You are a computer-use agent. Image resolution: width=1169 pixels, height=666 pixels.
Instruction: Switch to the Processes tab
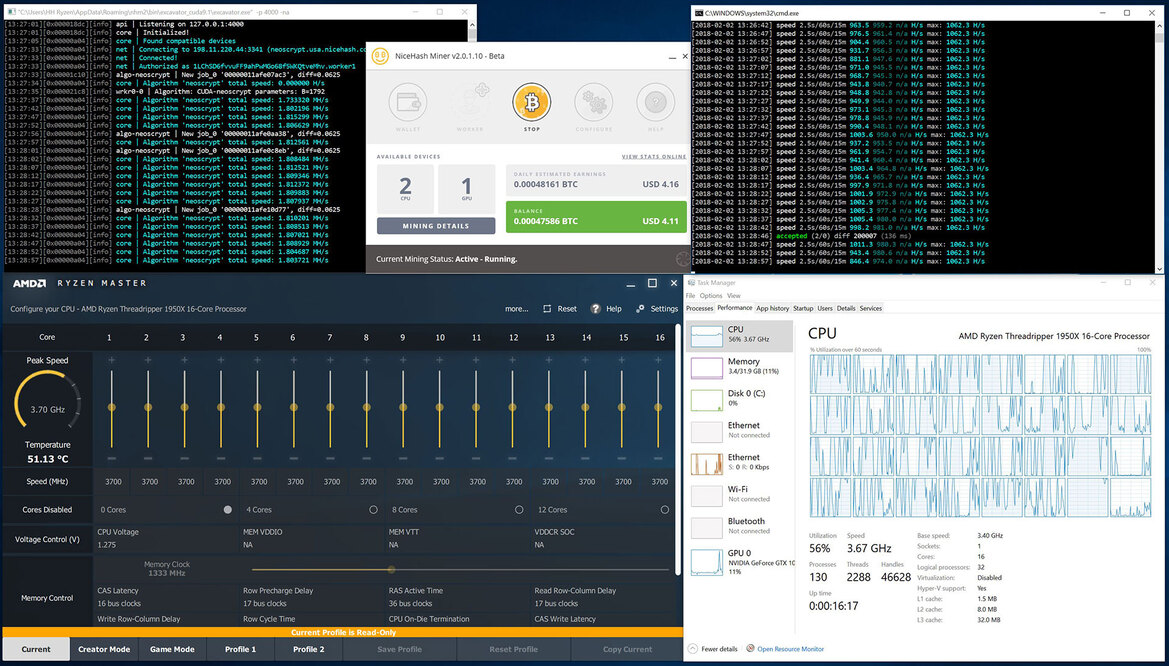pyautogui.click(x=699, y=308)
